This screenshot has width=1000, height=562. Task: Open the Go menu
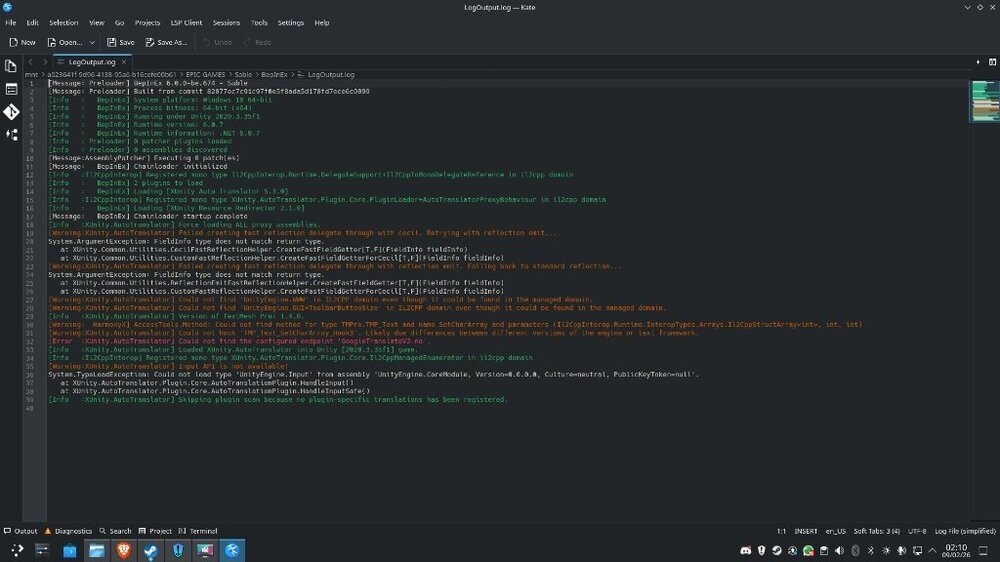pyautogui.click(x=119, y=22)
